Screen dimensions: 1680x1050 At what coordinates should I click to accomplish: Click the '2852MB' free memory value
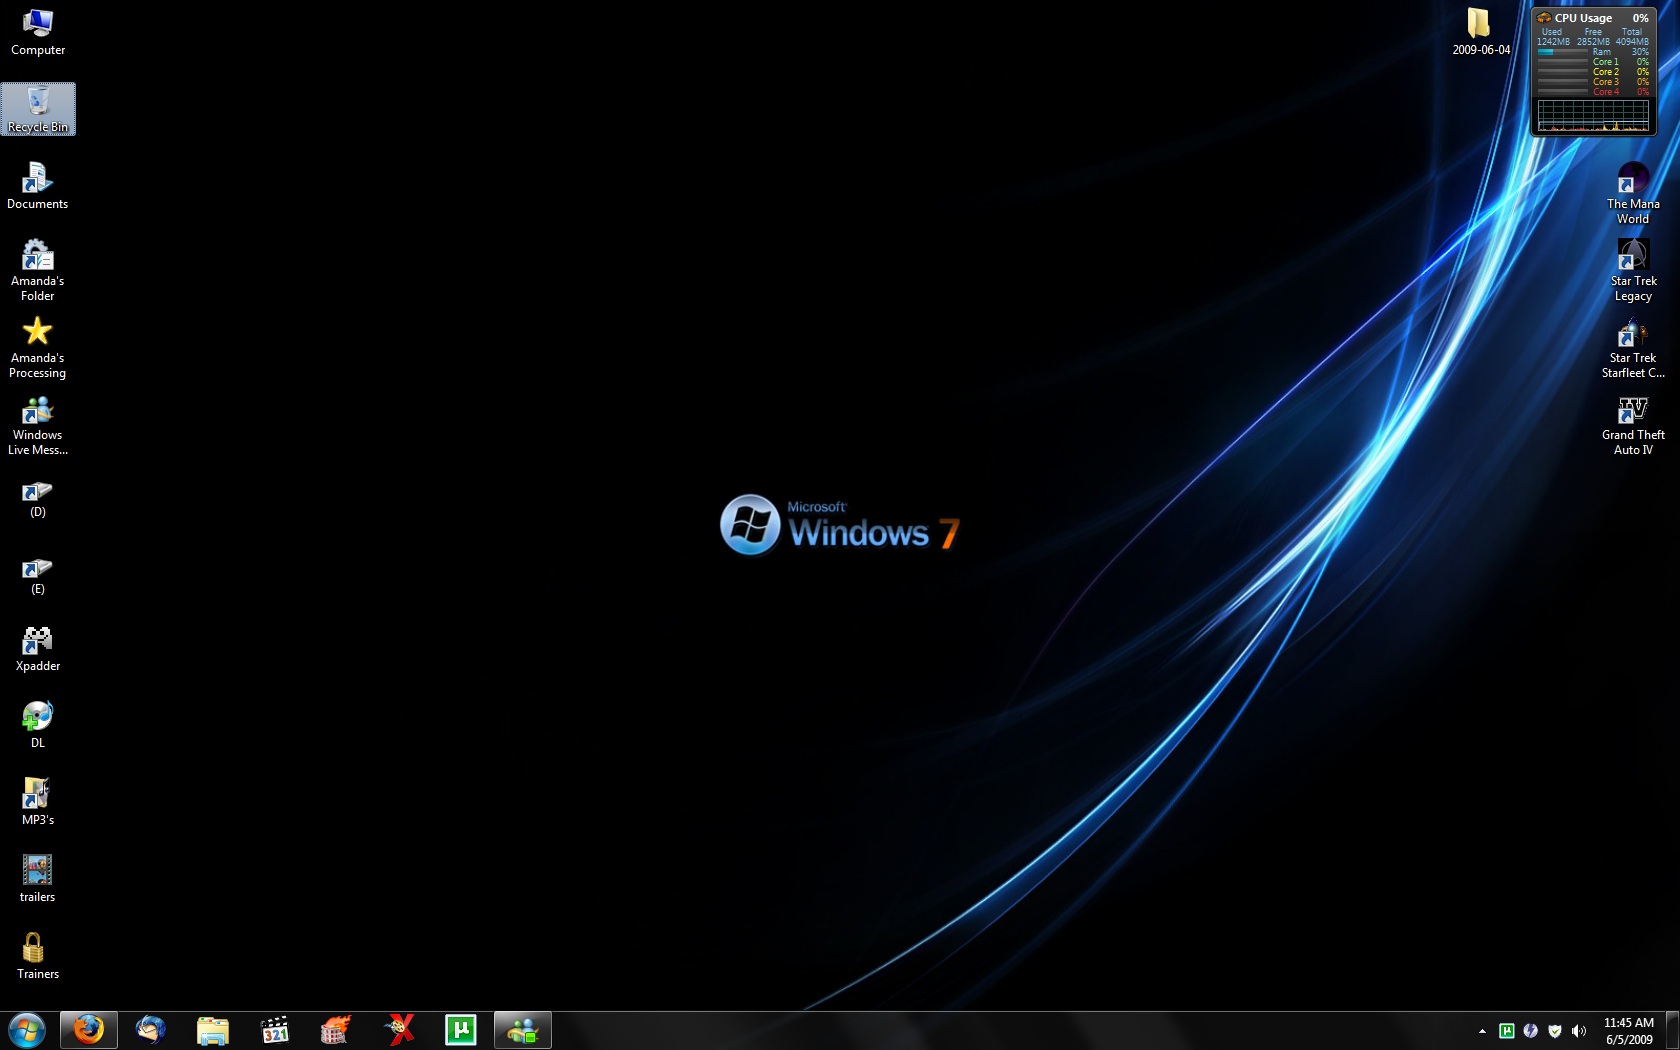[1593, 42]
